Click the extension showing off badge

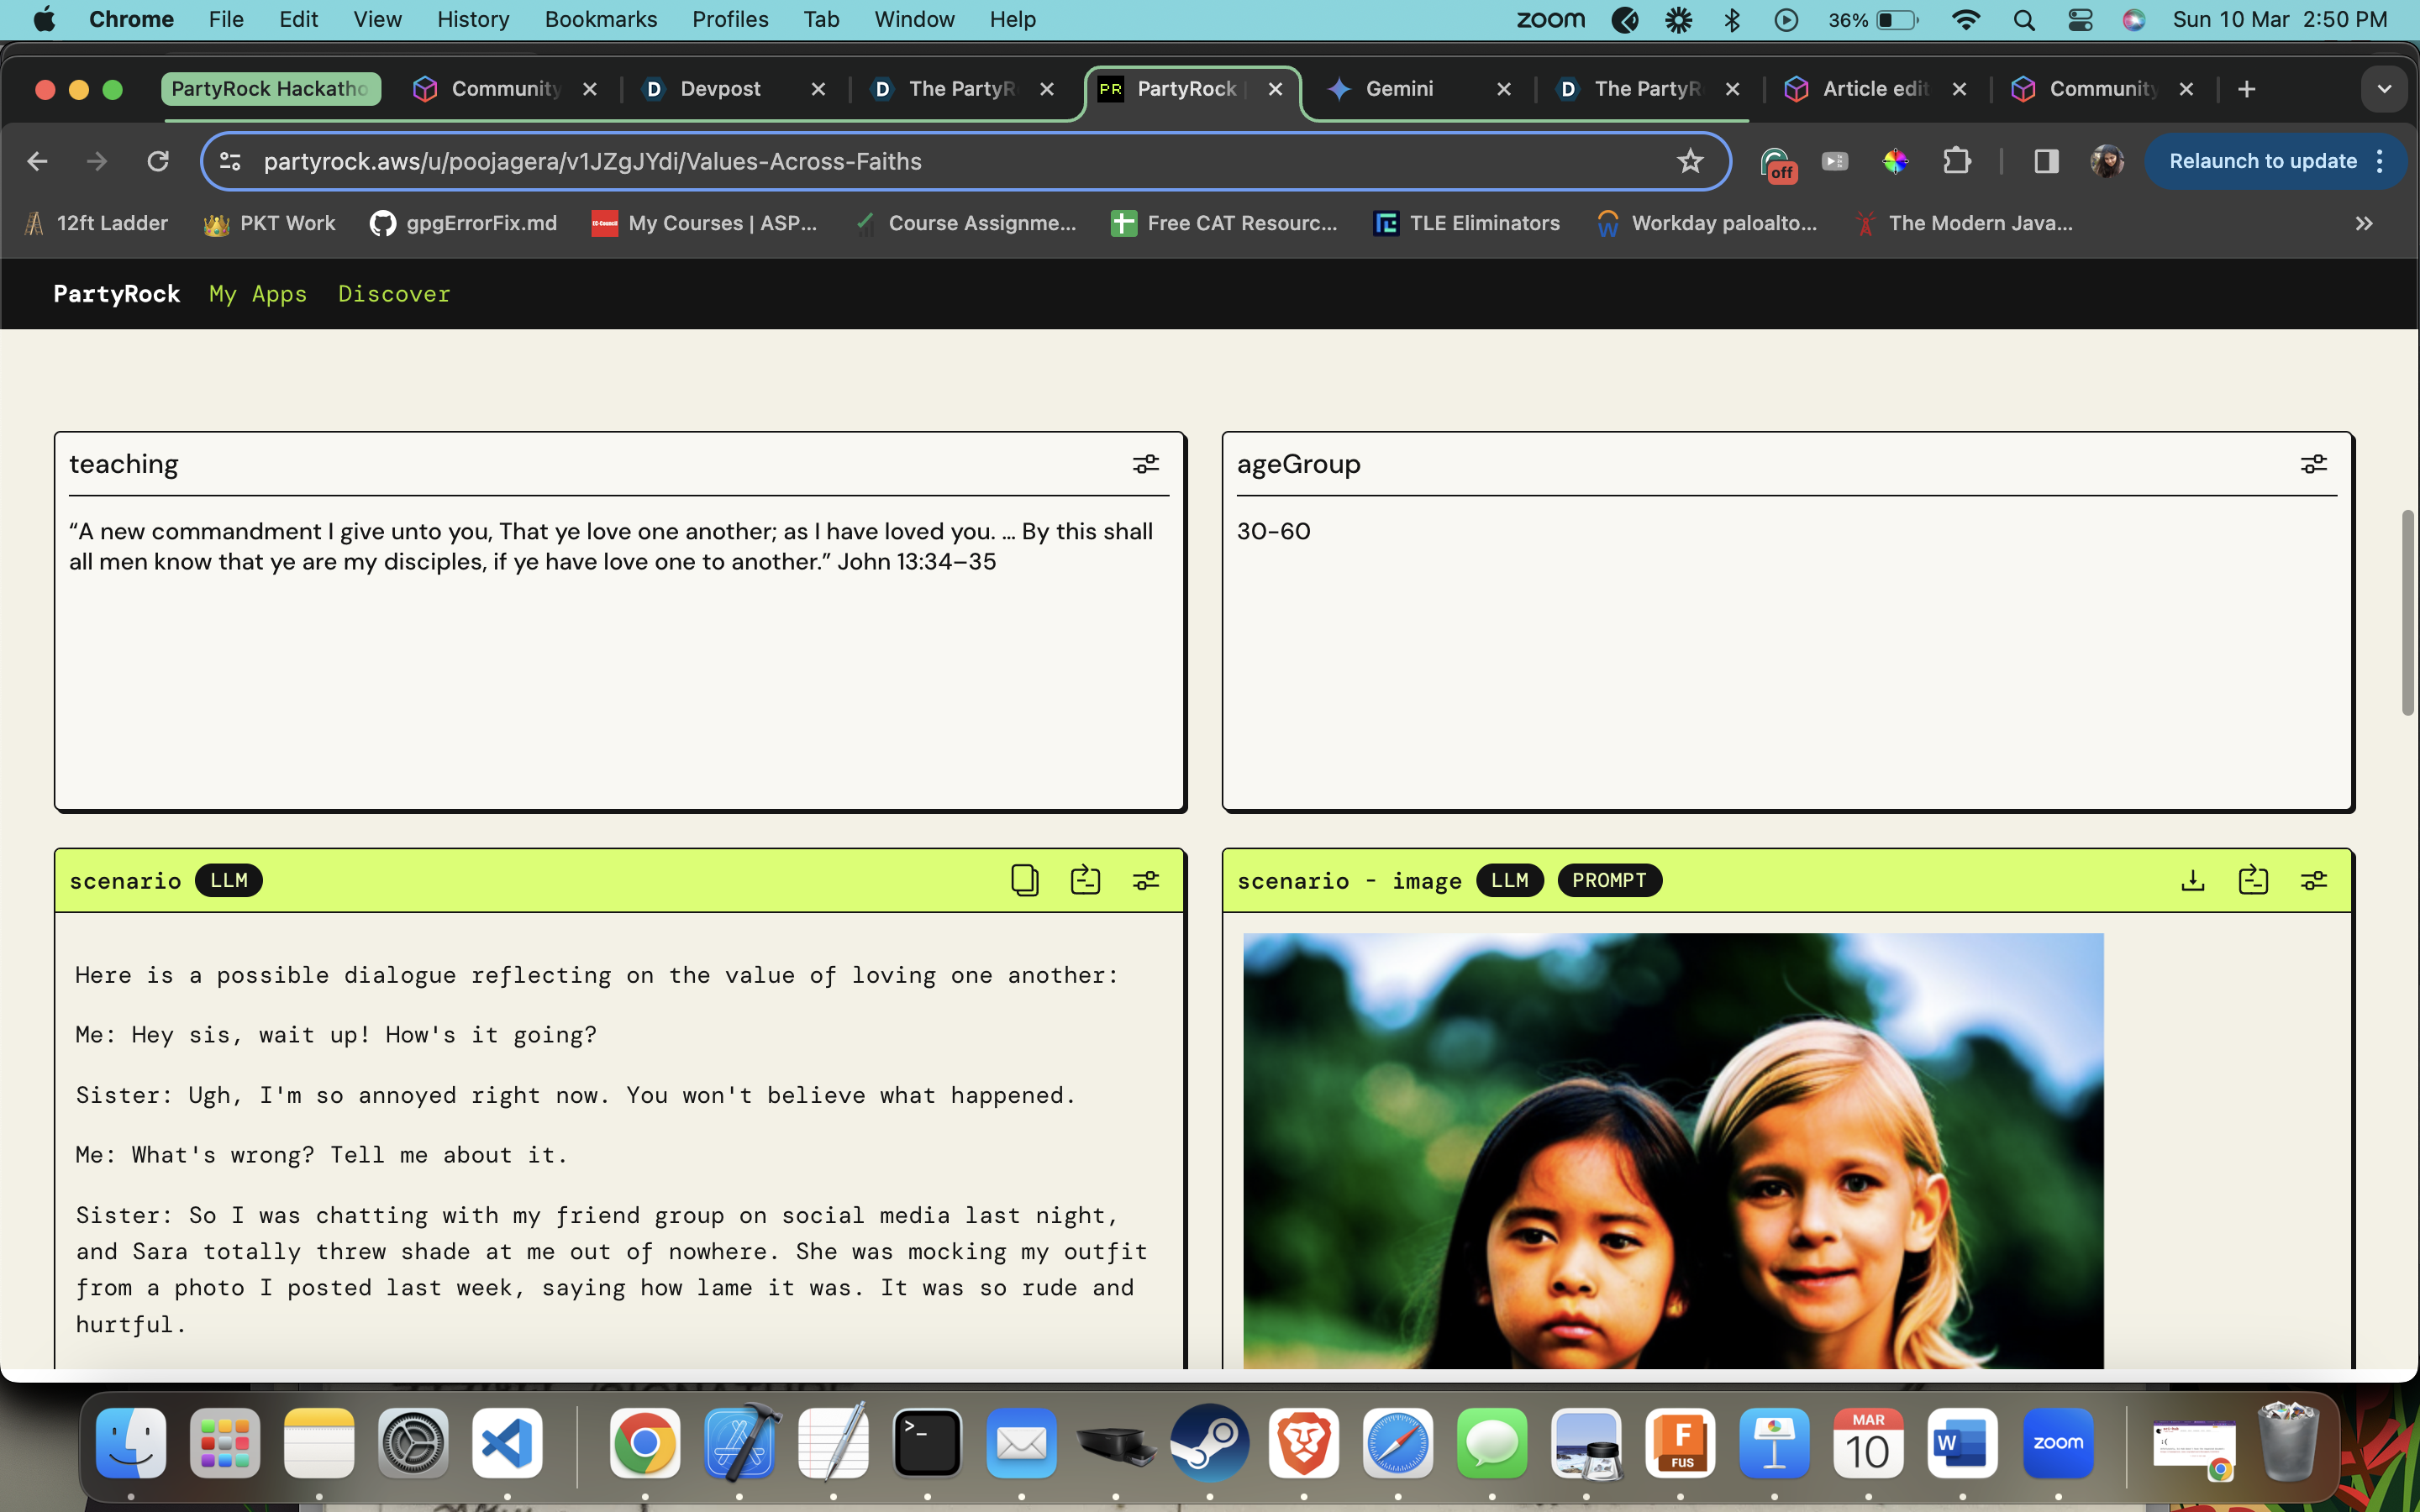(x=1776, y=163)
